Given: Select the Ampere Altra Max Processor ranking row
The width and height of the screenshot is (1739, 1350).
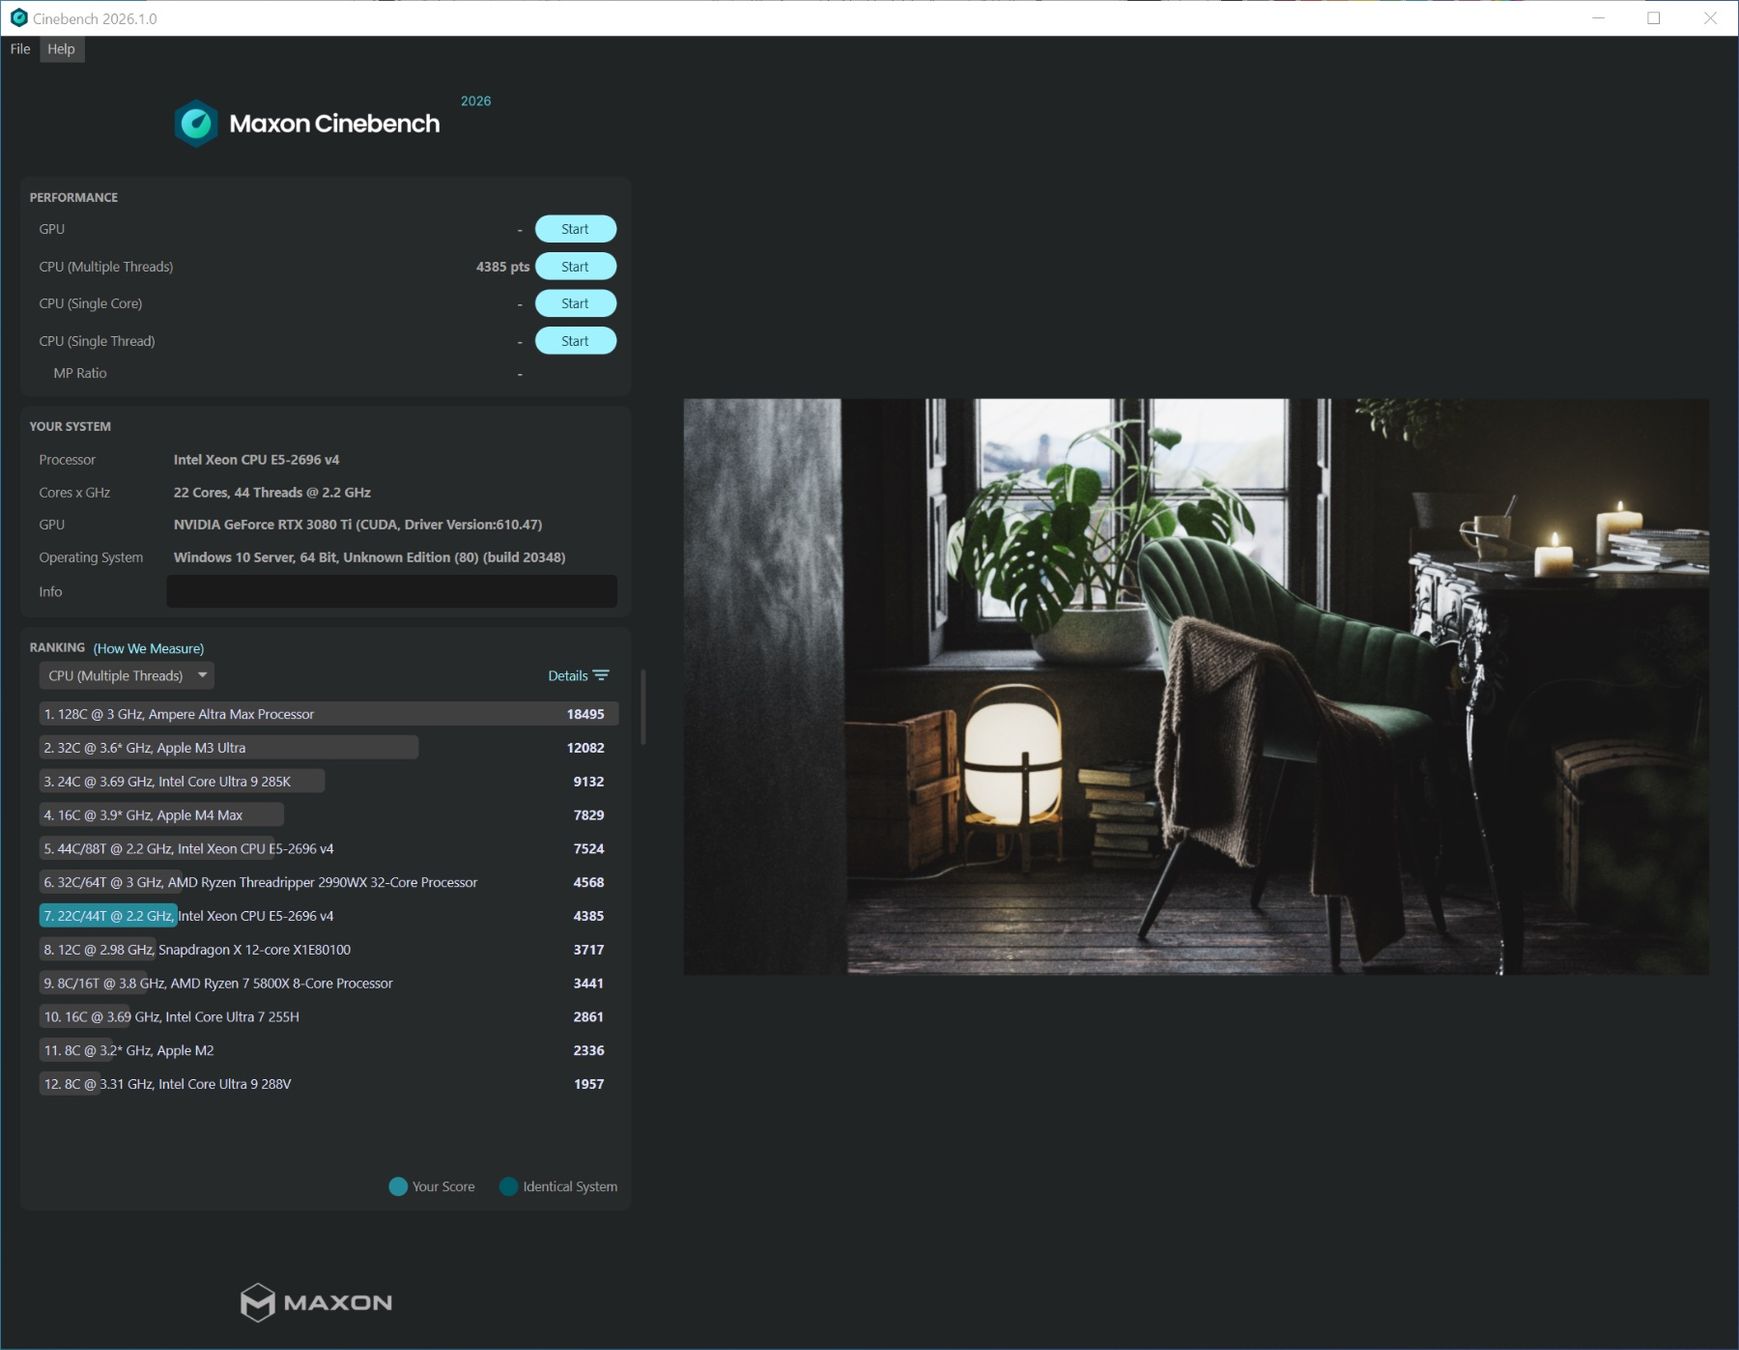Looking at the screenshot, I should click(328, 714).
